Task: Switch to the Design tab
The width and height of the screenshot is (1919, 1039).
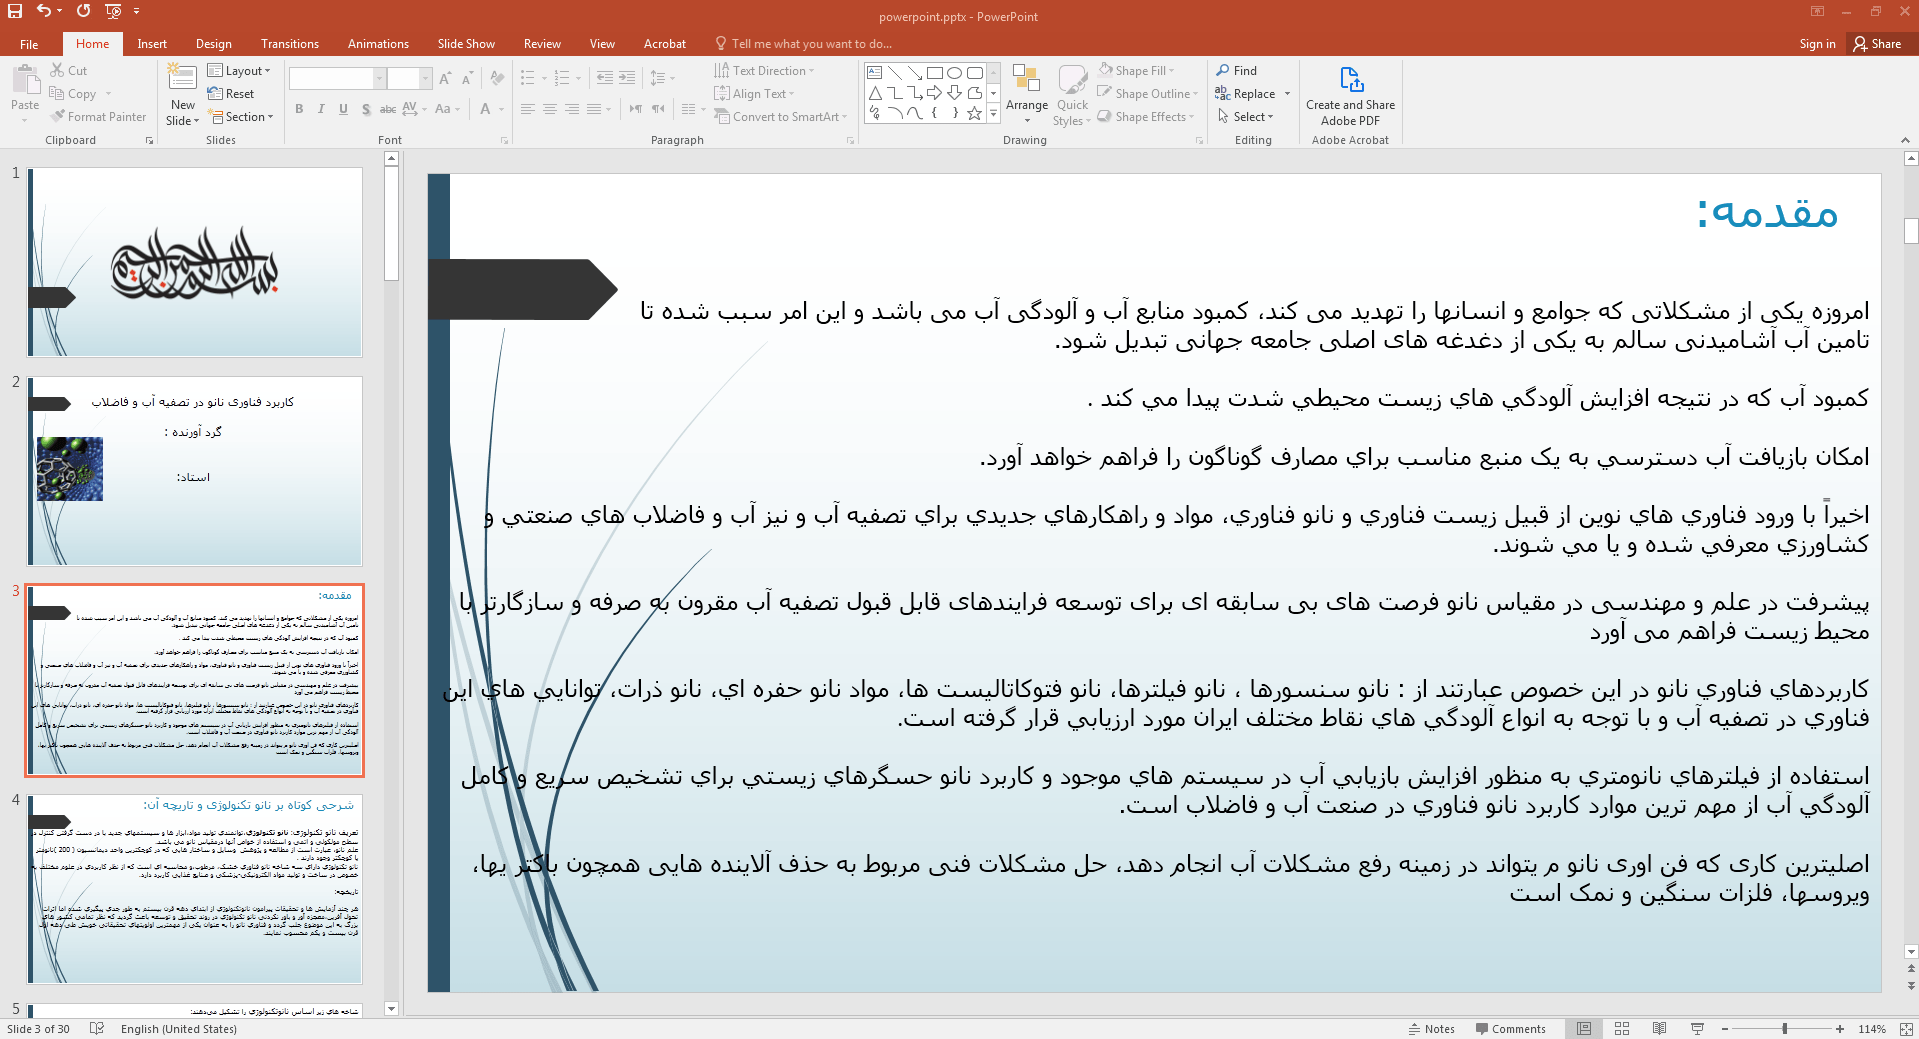Action: 213,44
